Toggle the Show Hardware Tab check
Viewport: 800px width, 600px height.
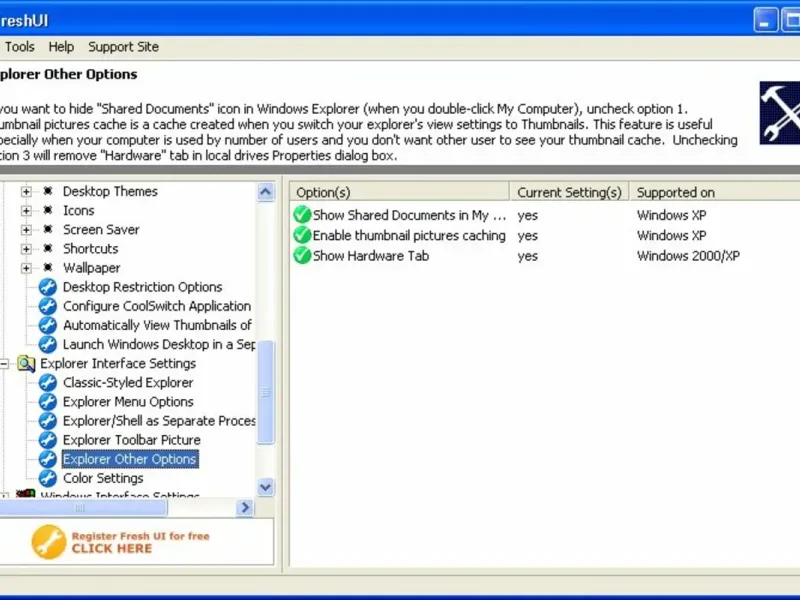(x=302, y=256)
